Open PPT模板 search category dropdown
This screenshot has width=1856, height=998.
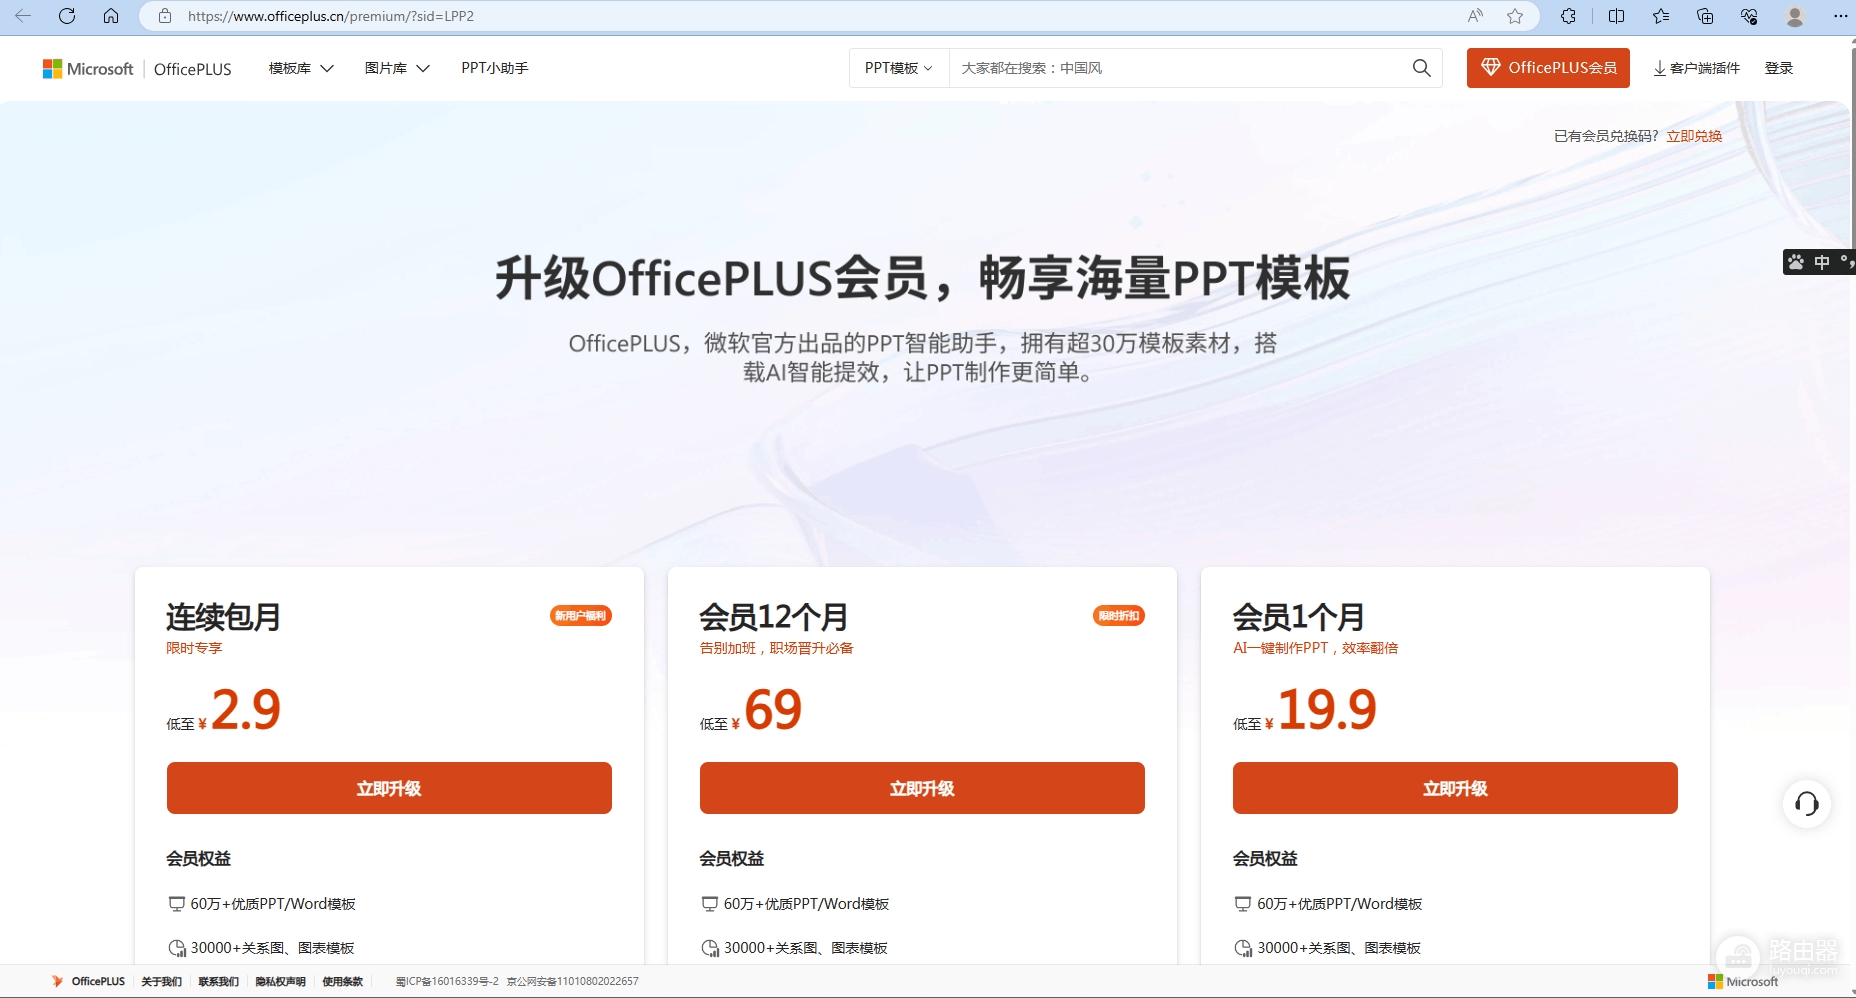pyautogui.click(x=898, y=68)
